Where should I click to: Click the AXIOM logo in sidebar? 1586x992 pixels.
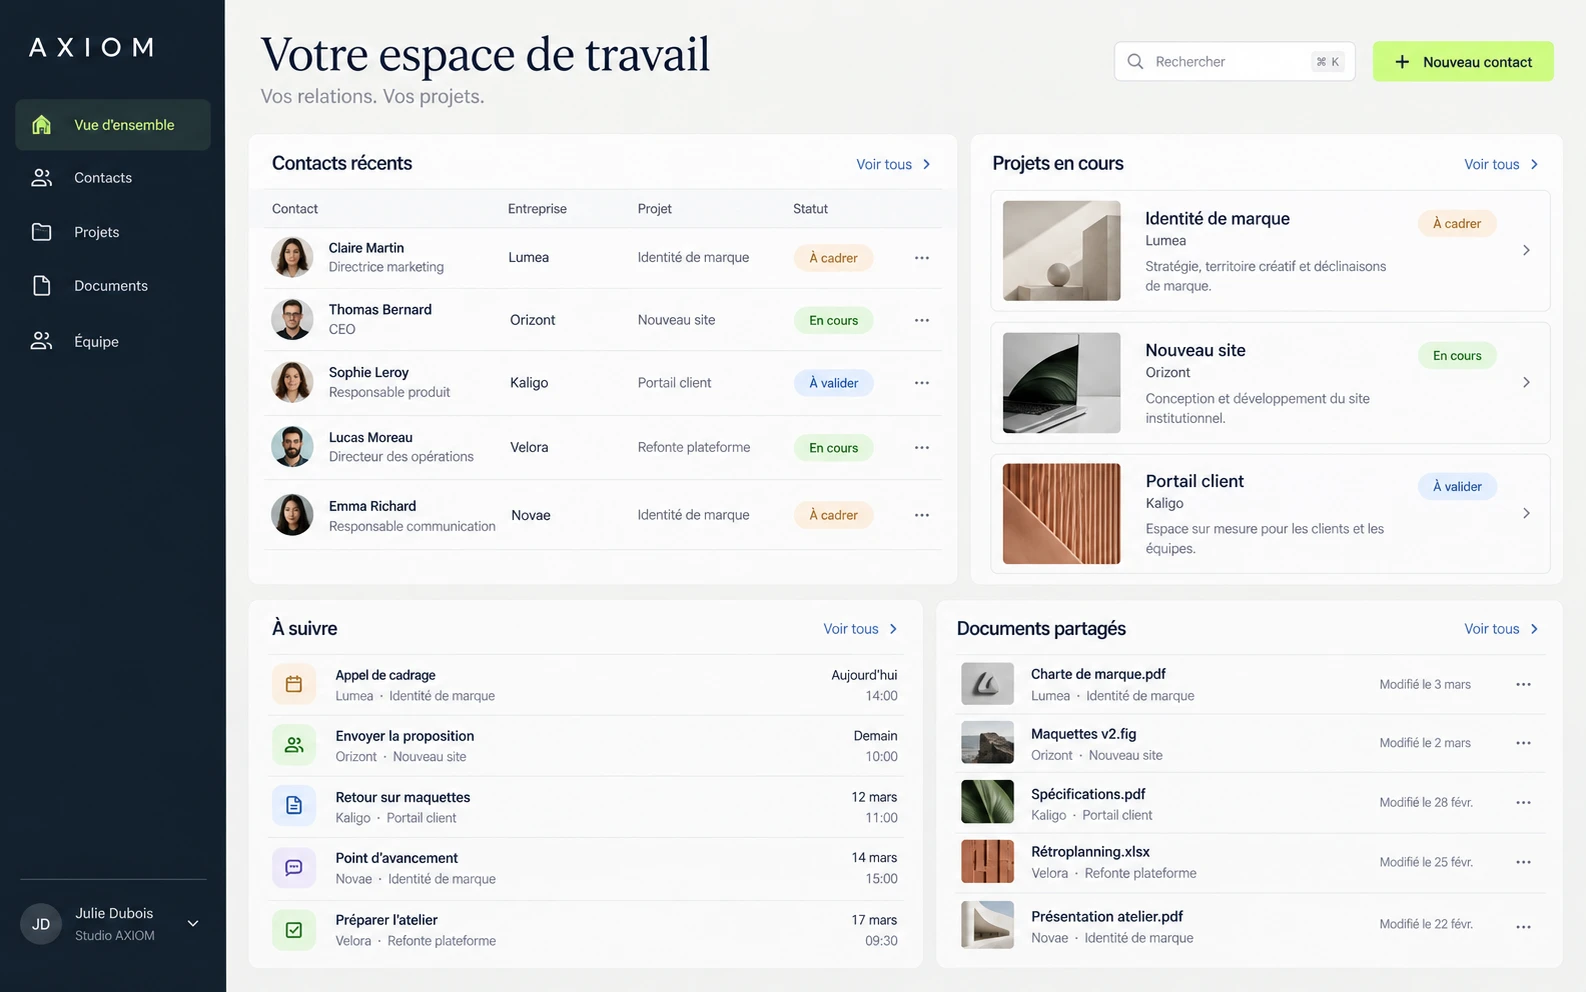(91, 48)
